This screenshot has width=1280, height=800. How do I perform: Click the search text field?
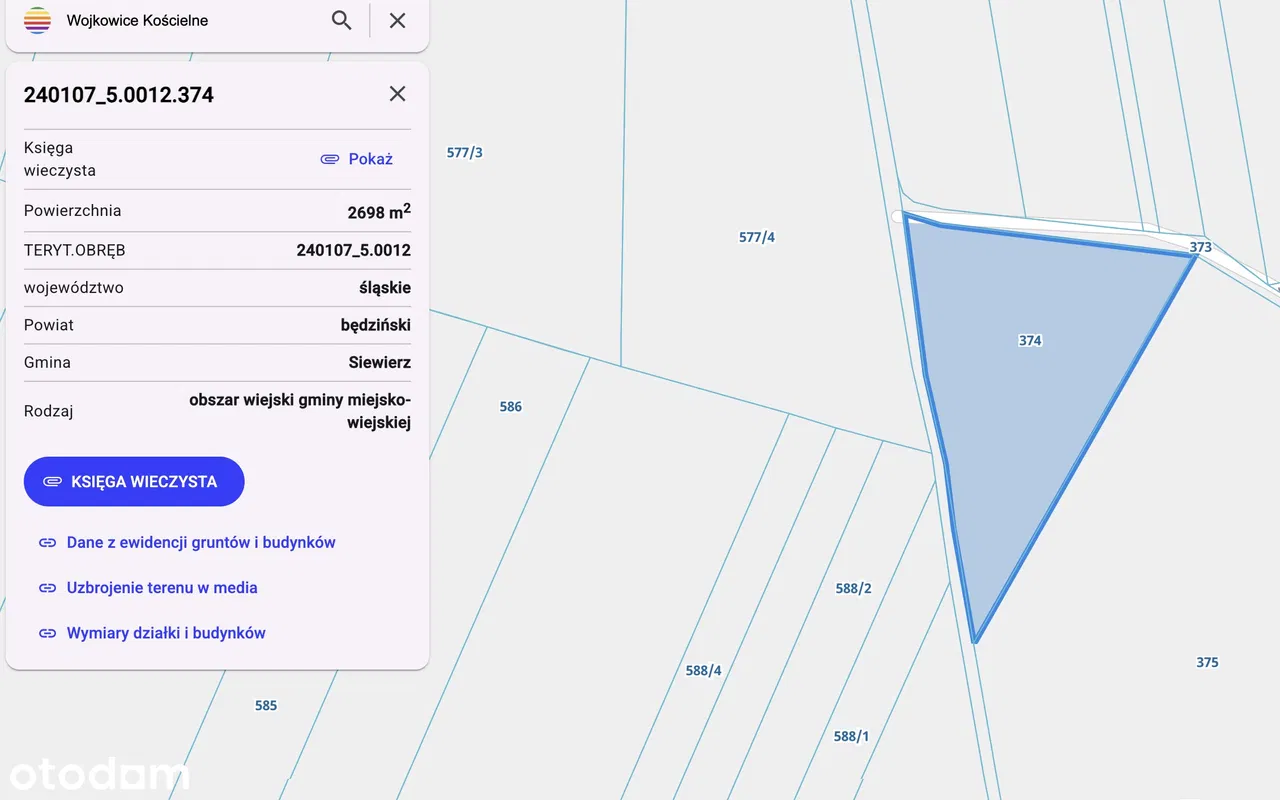(190, 21)
